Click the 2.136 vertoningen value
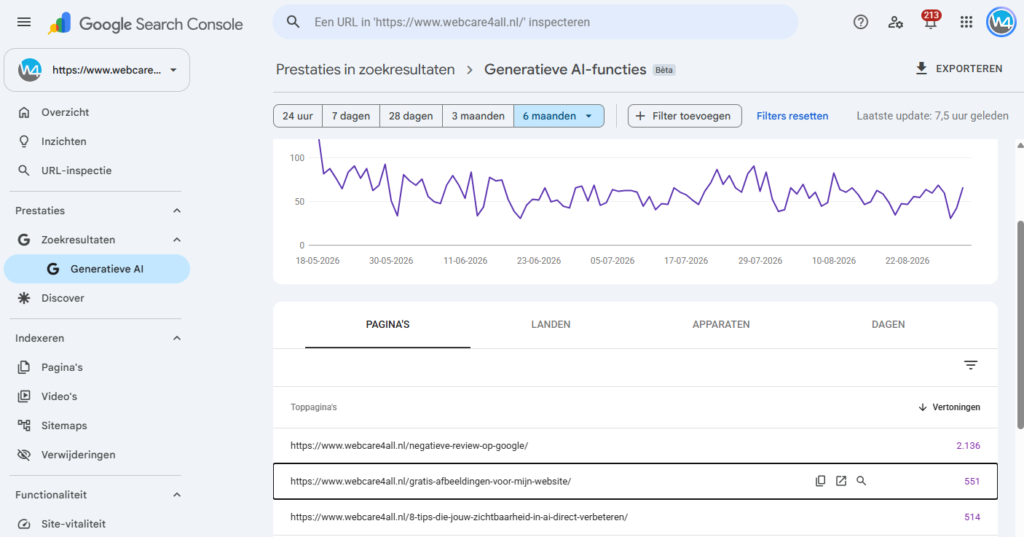Viewport: 1024px width, 537px height. (968, 446)
